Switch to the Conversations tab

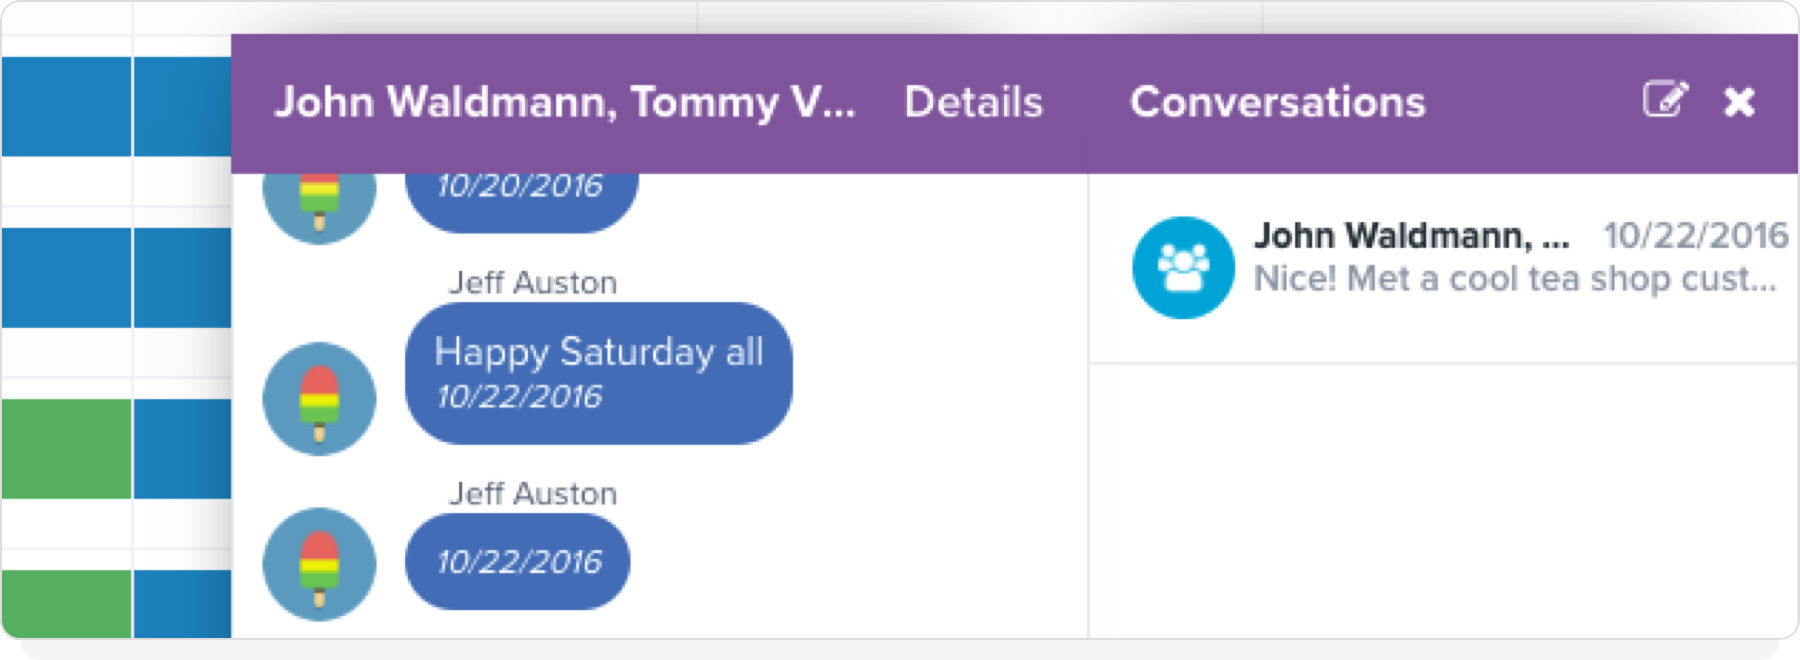[x=1277, y=102]
